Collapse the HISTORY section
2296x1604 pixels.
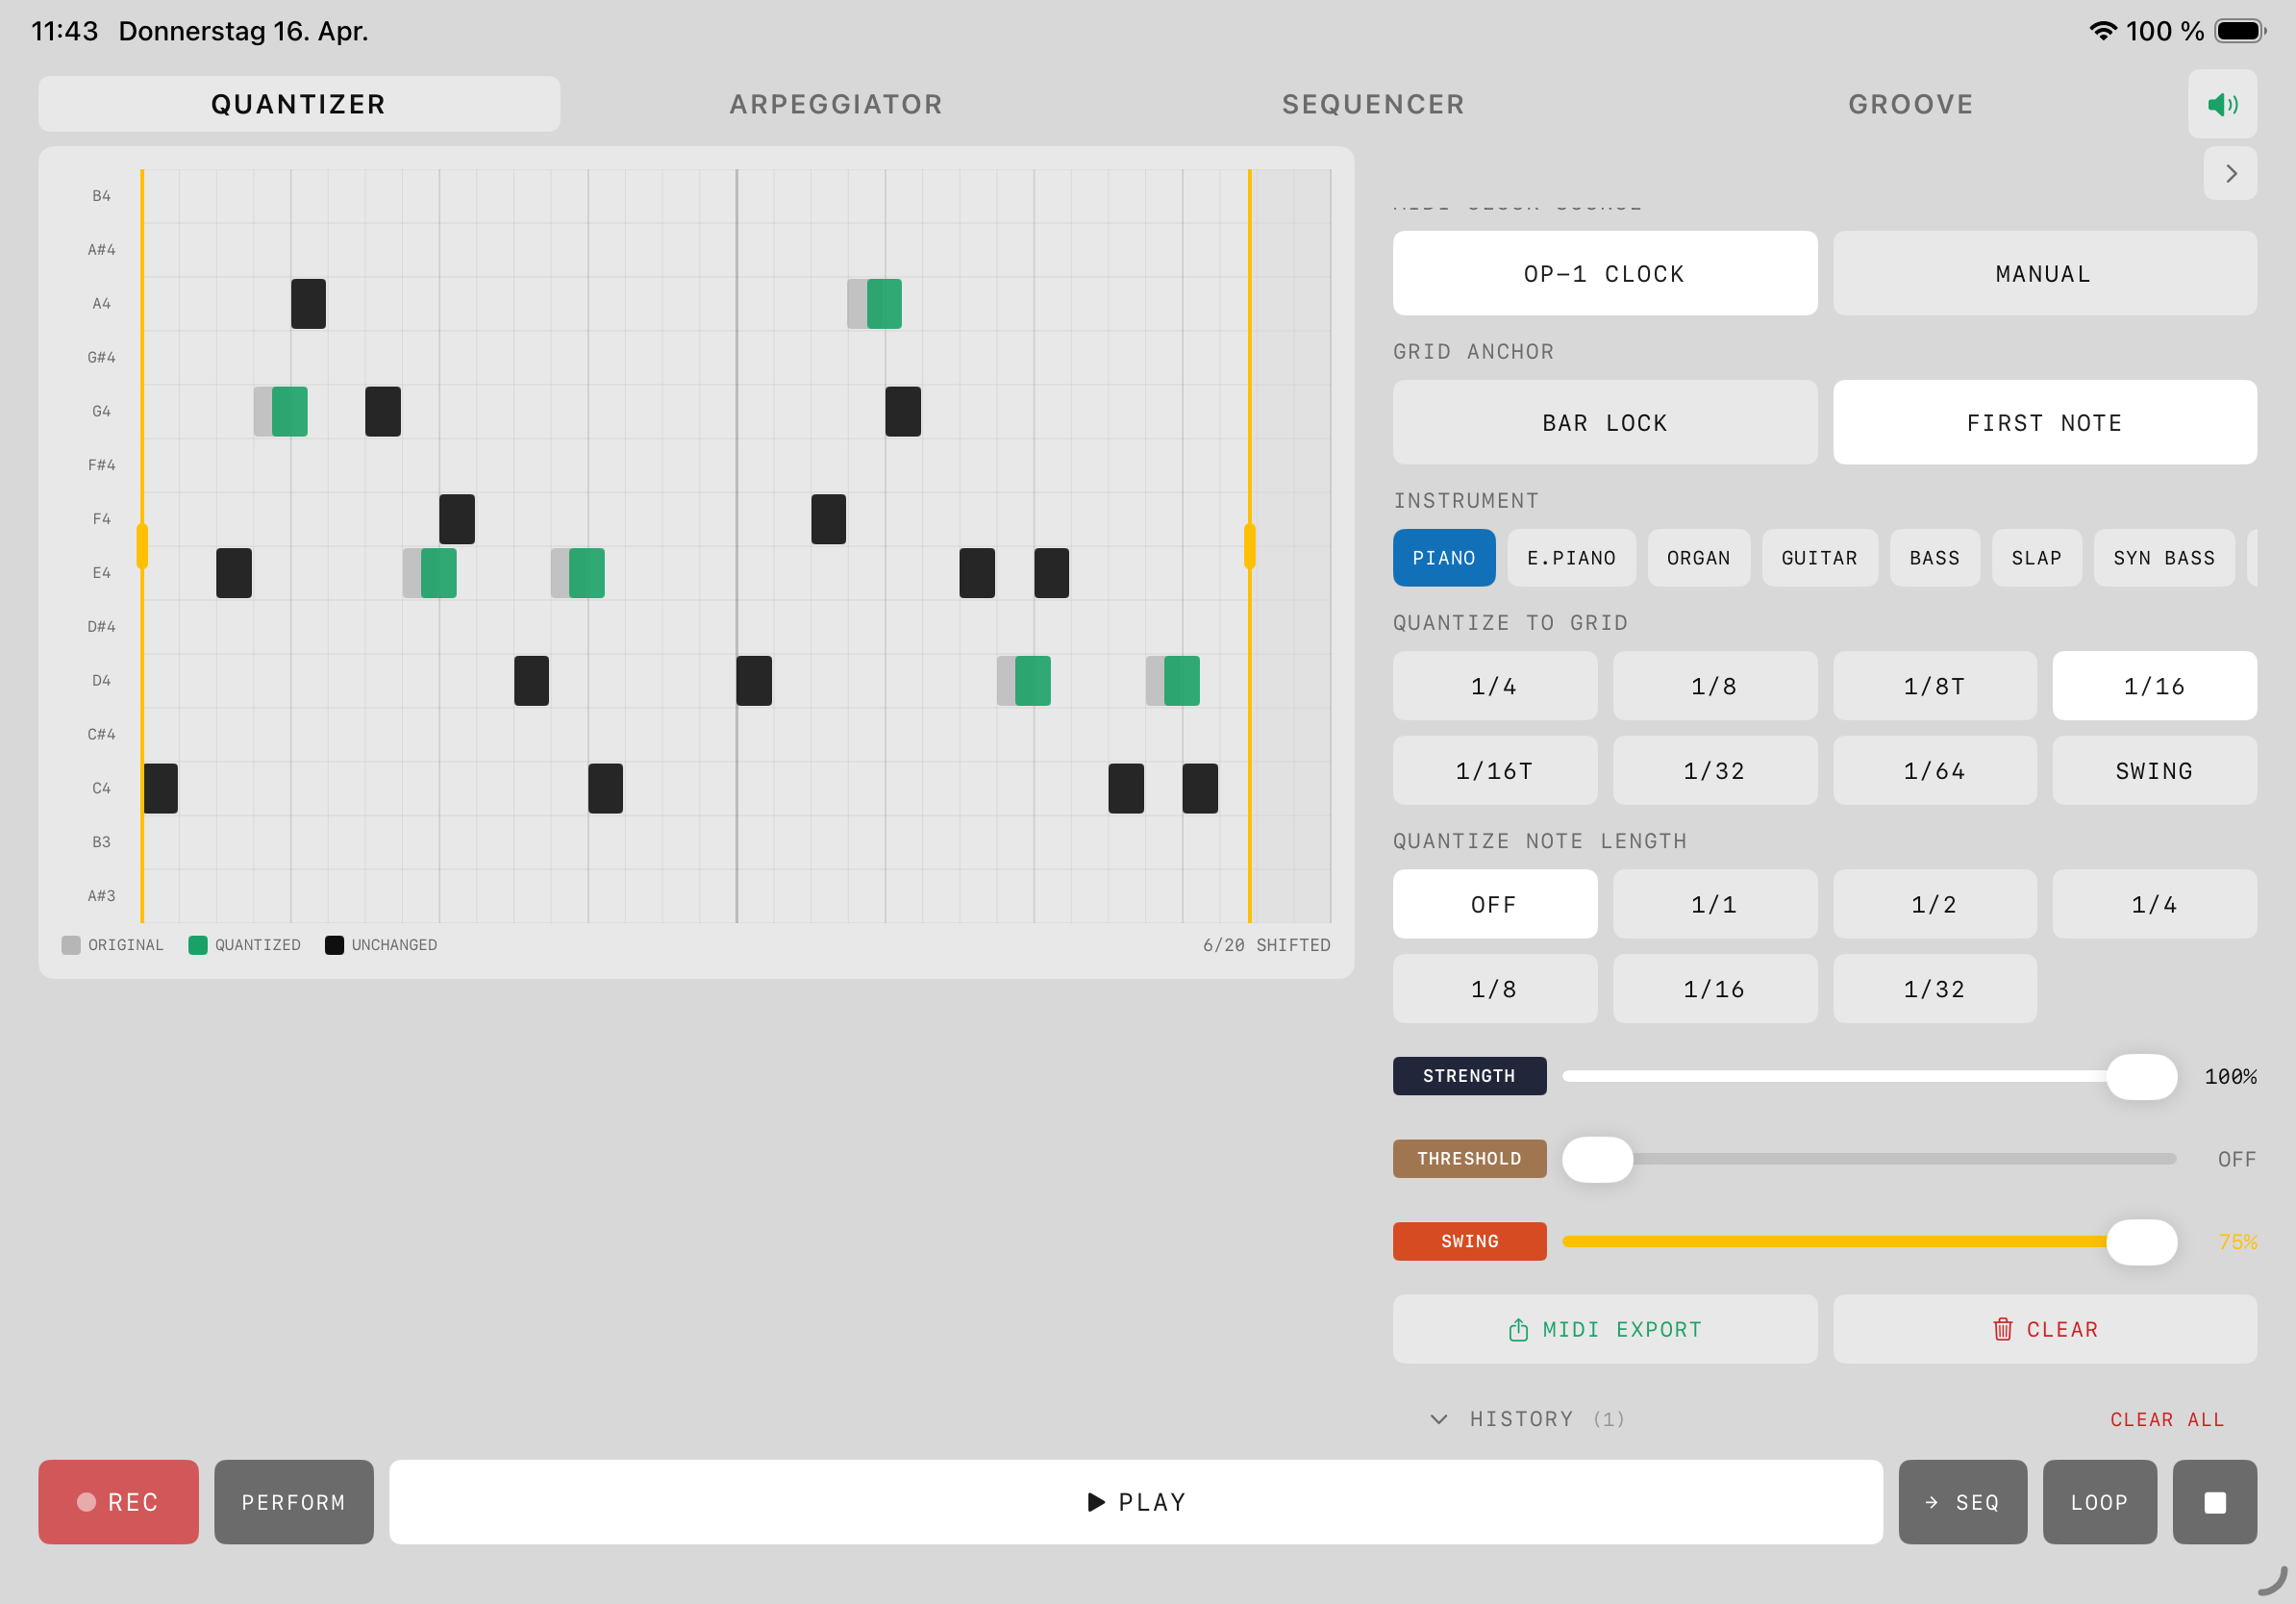point(1439,1419)
